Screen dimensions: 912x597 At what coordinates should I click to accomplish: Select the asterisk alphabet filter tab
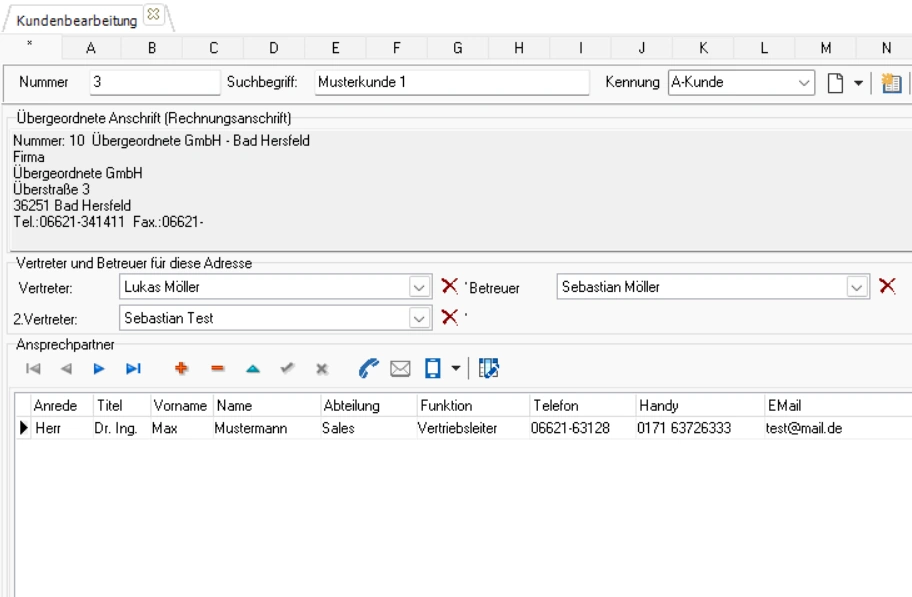pyautogui.click(x=30, y=47)
